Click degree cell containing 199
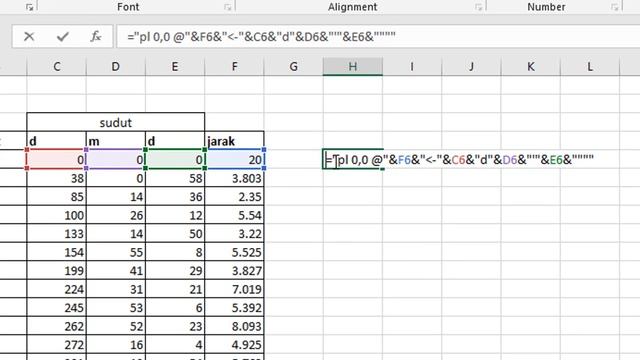The height and width of the screenshot is (360, 640). [57, 271]
